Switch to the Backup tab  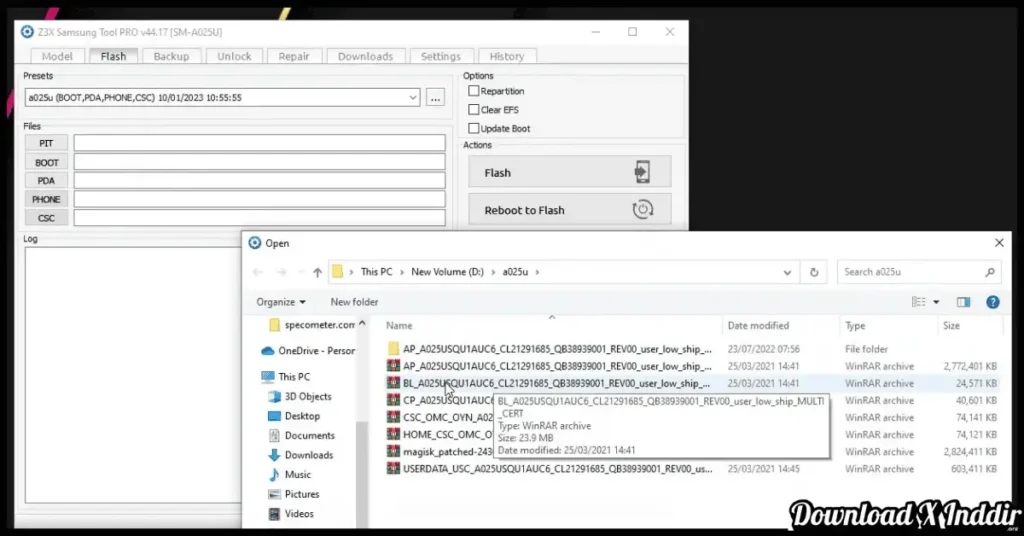(x=171, y=56)
